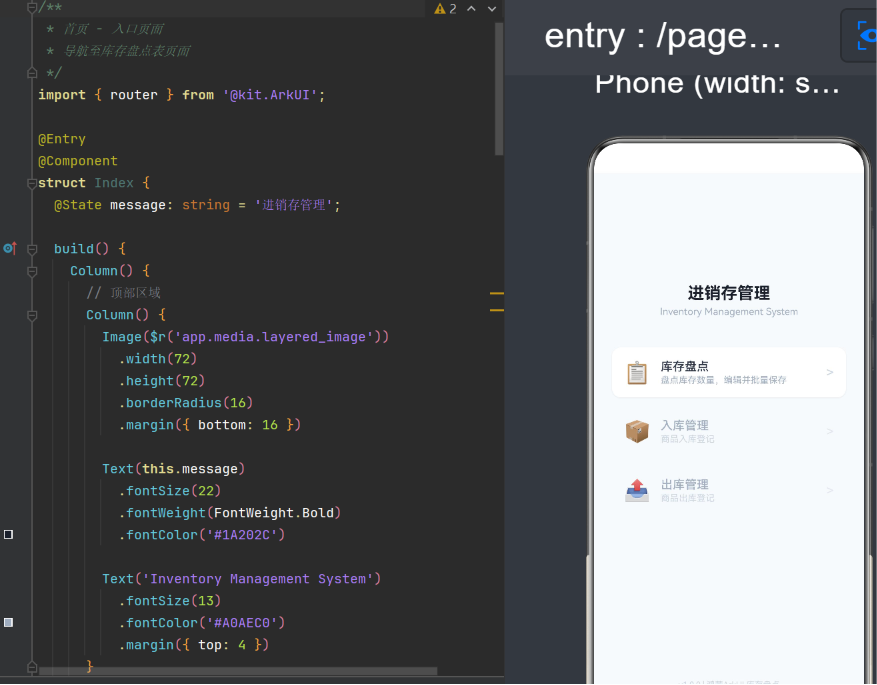
Task: Click the '进销存管理' string literal in code
Action: pos(294,205)
